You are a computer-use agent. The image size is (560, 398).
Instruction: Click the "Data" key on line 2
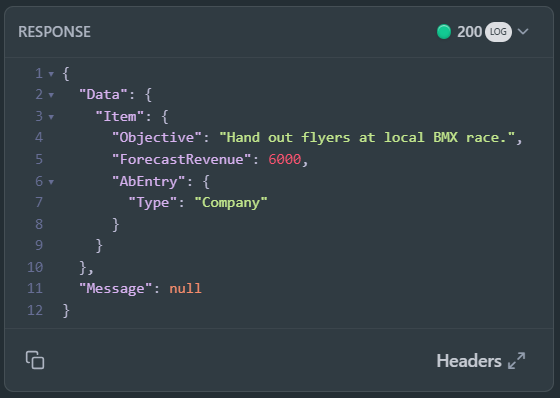104,95
